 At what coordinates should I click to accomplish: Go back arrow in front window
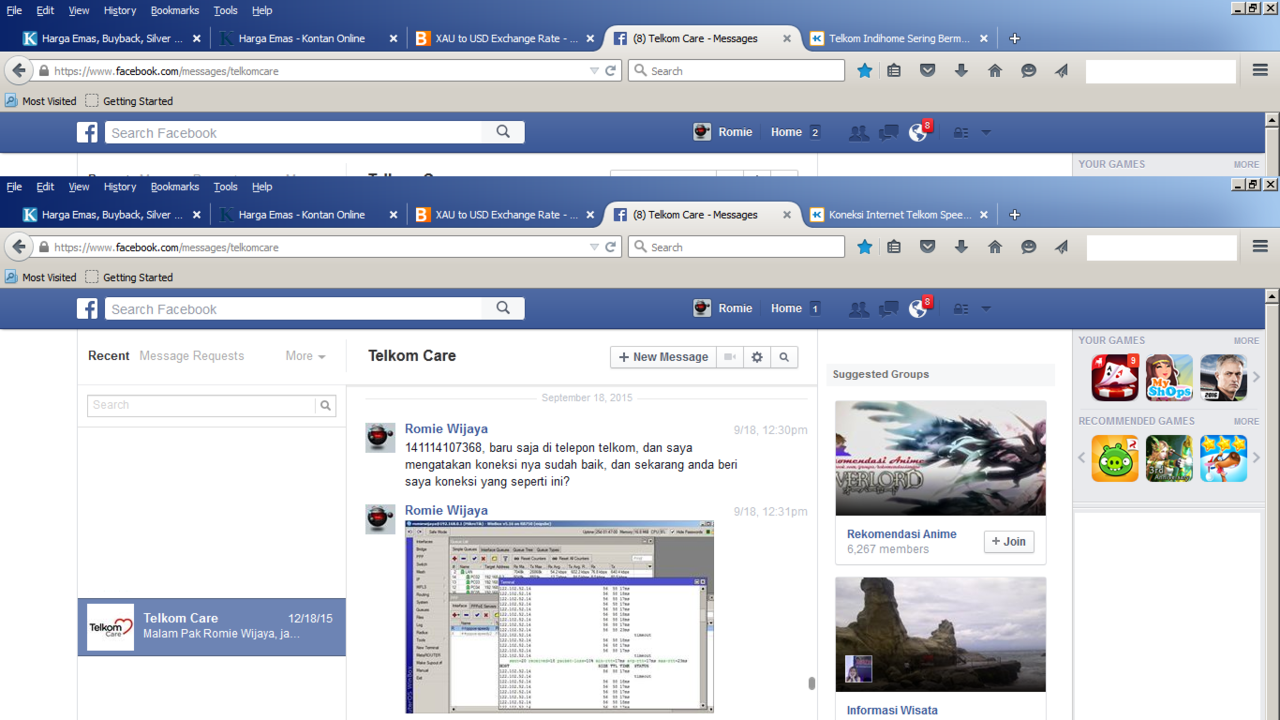18,246
